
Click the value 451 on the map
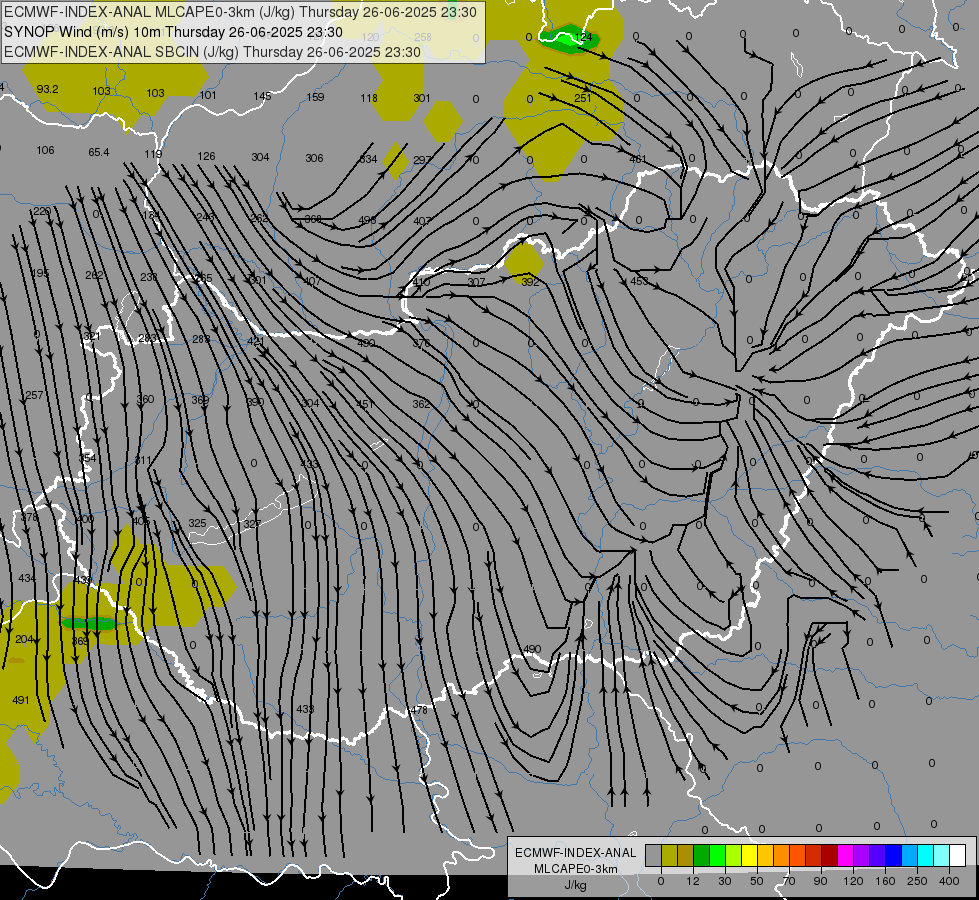click(x=365, y=404)
